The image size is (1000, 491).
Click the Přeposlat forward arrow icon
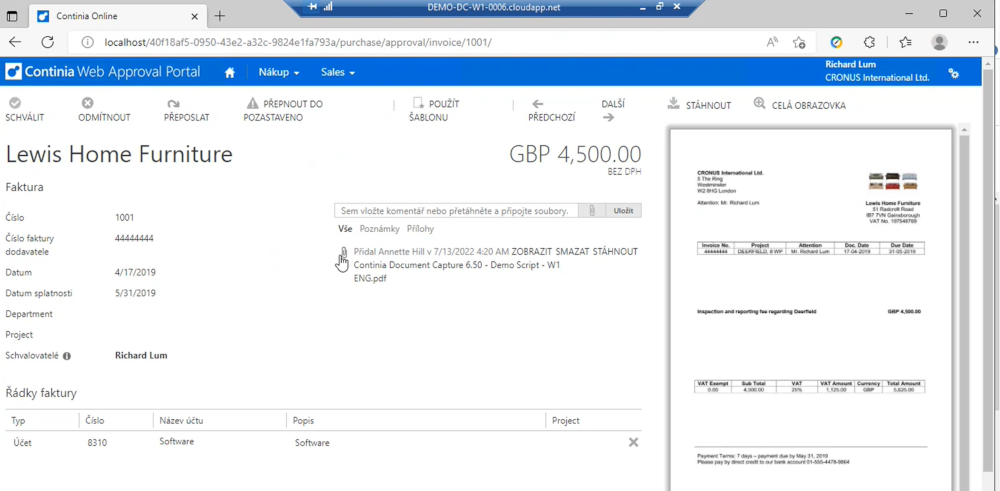[x=173, y=103]
